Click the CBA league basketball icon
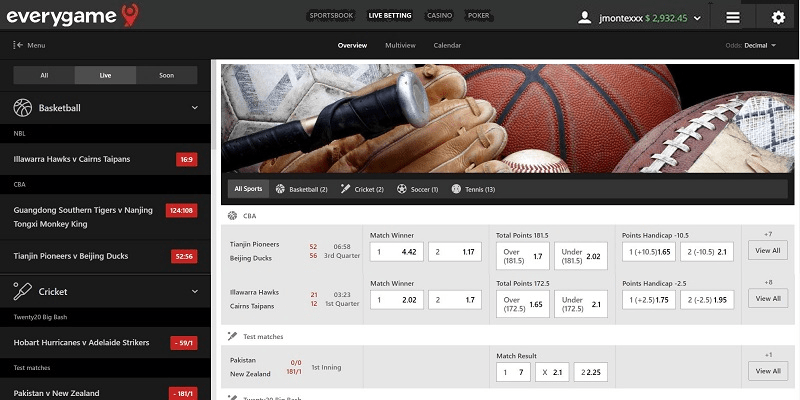 click(232, 216)
